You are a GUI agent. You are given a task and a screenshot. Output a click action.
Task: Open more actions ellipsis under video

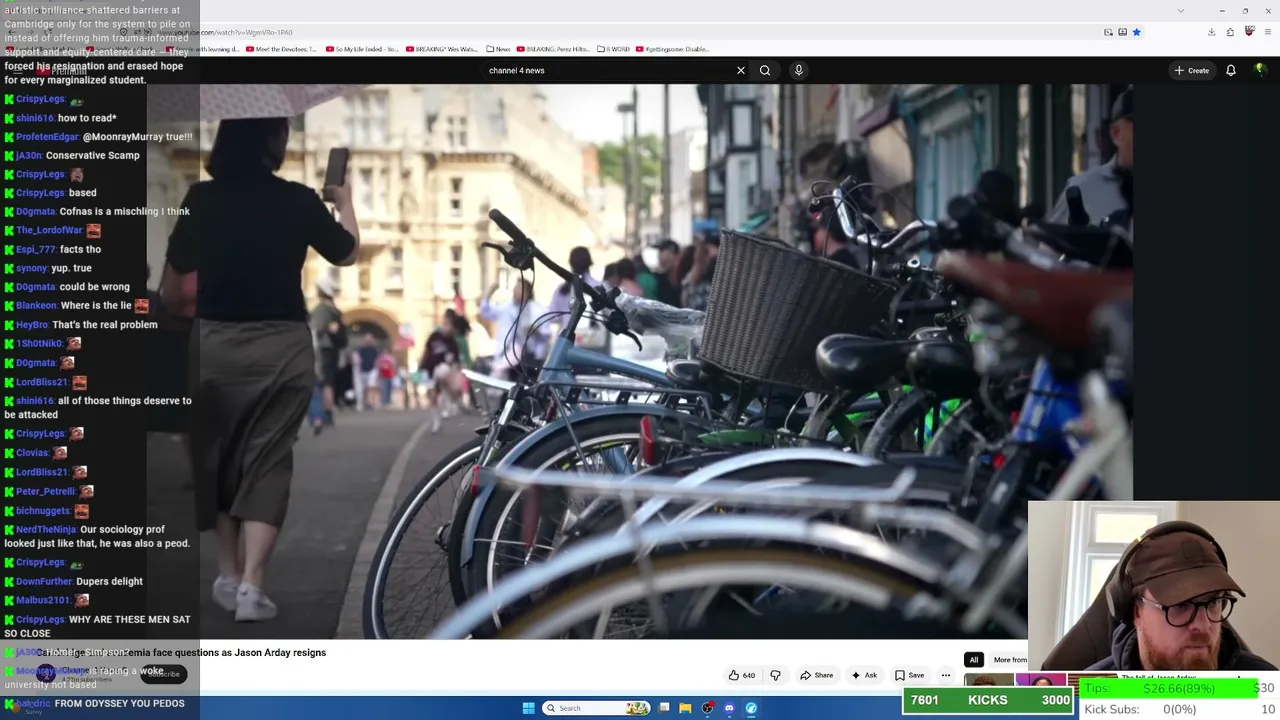coord(945,675)
